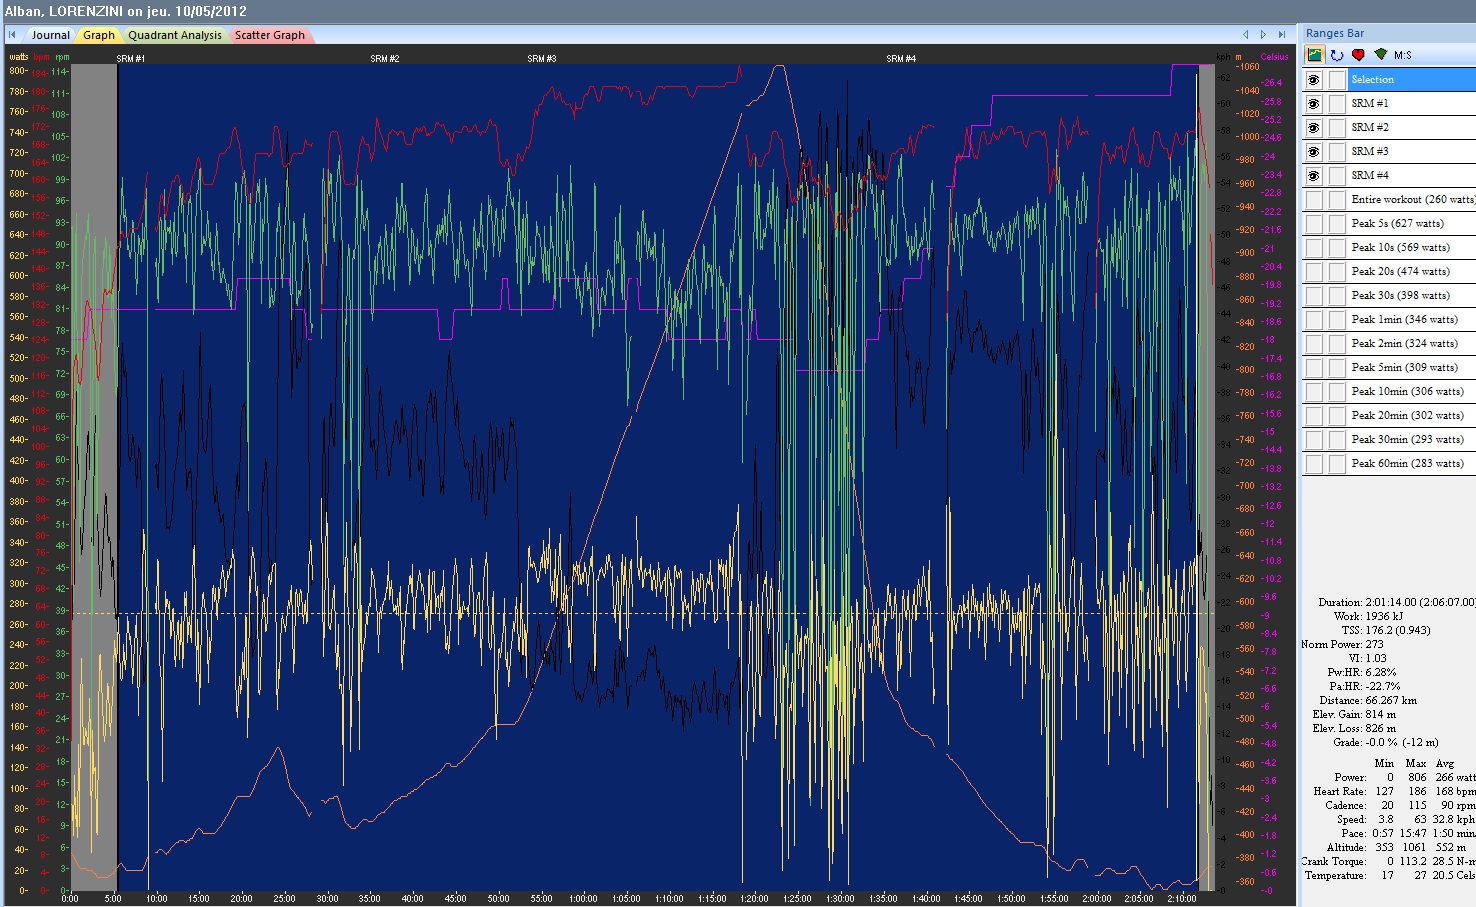Switch to the Graph tab
1476x907 pixels.
click(99, 35)
